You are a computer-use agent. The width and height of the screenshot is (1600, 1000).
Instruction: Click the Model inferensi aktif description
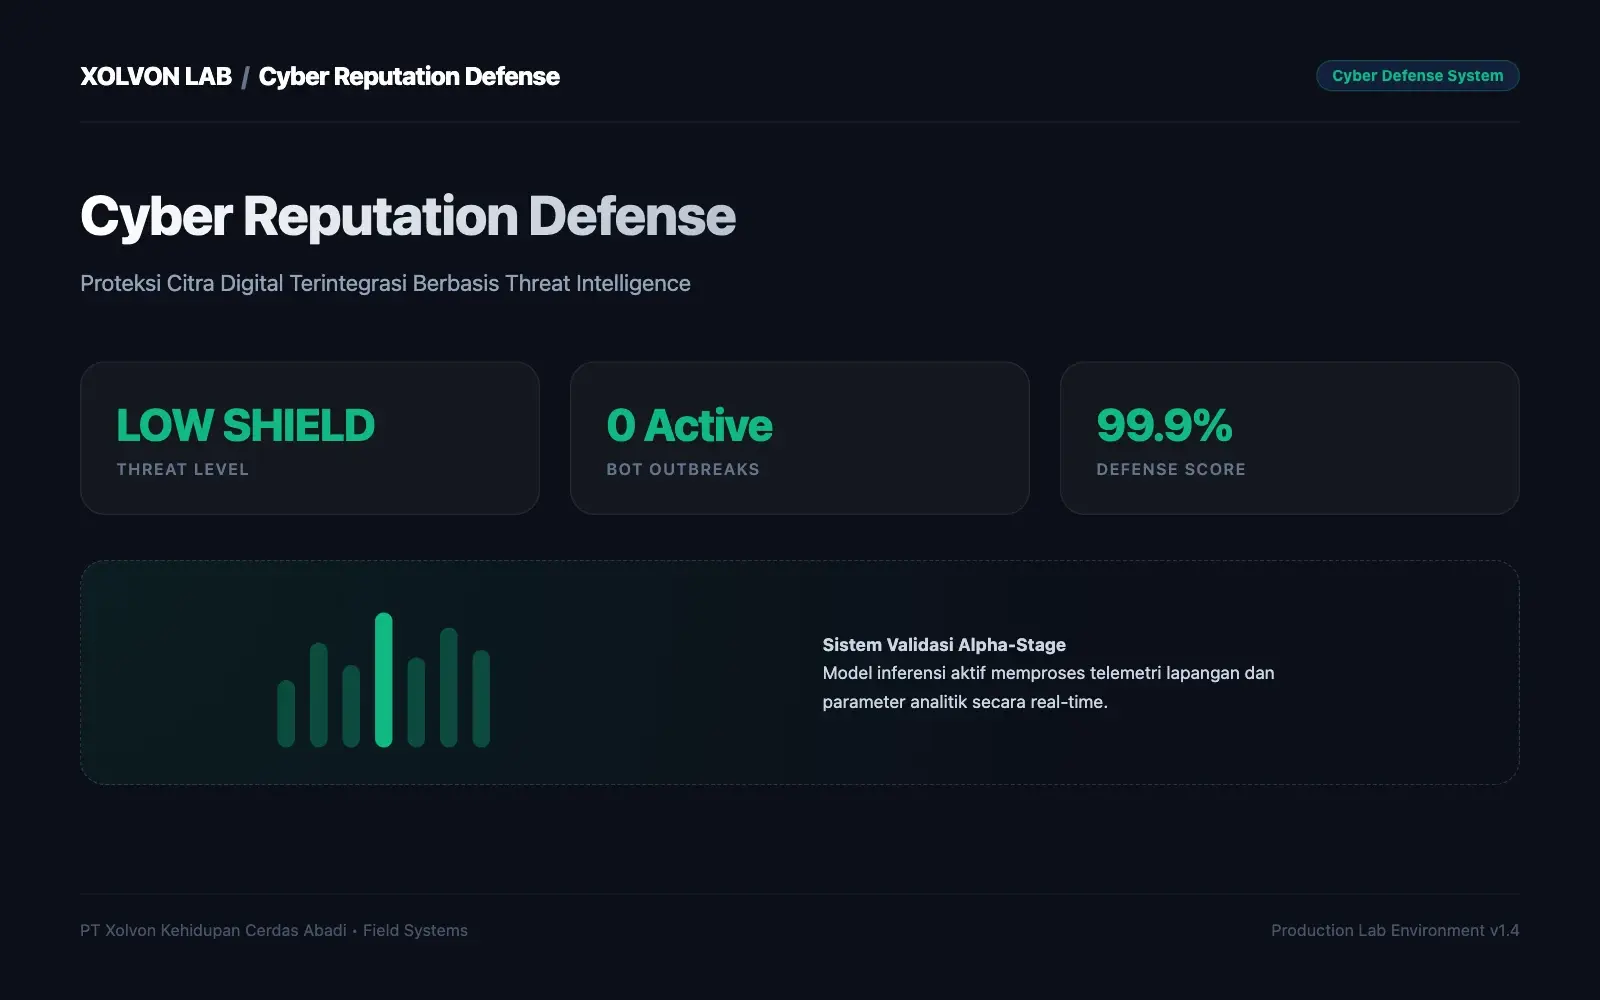(1048, 687)
